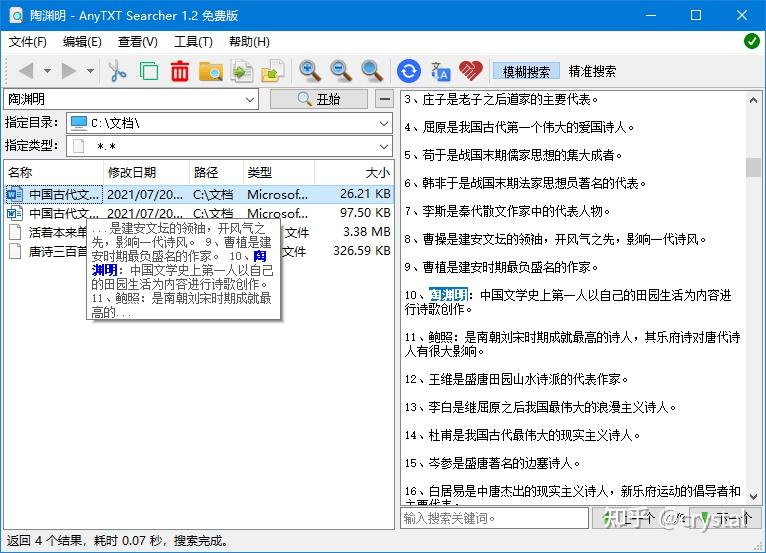This screenshot has width=766, height=553.
Task: Open the 文件(F) menu
Action: (28, 42)
